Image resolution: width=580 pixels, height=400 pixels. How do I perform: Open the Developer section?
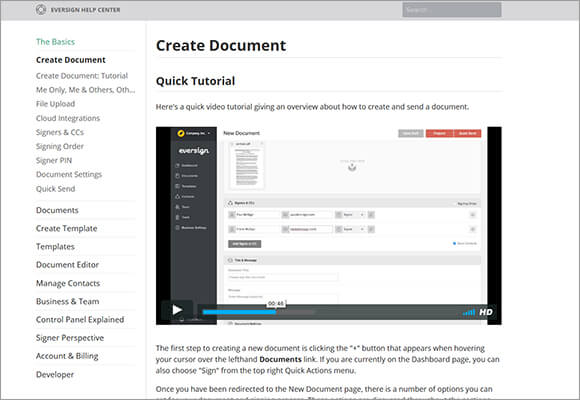(x=55, y=374)
